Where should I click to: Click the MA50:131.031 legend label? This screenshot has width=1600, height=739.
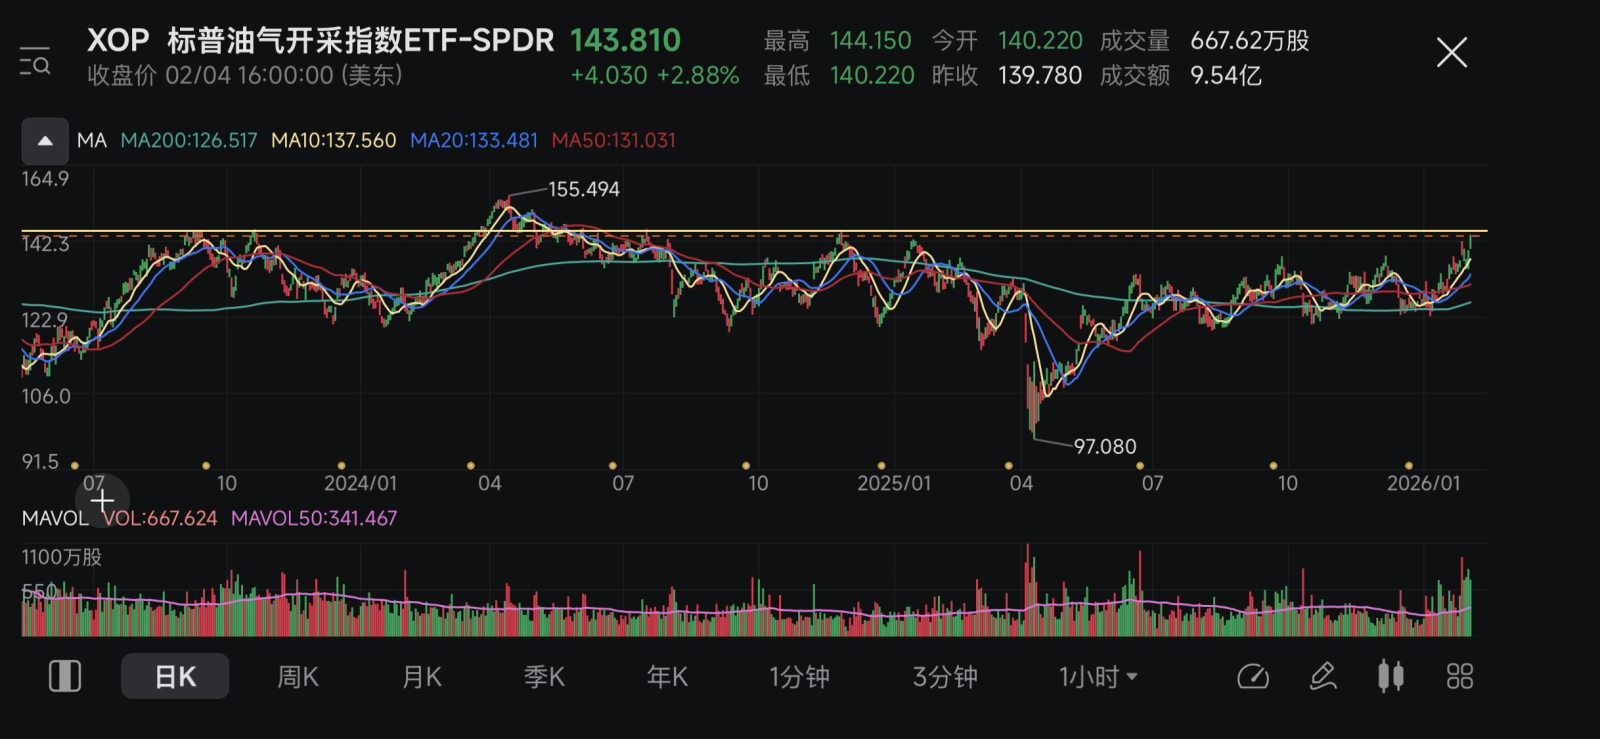tap(614, 141)
